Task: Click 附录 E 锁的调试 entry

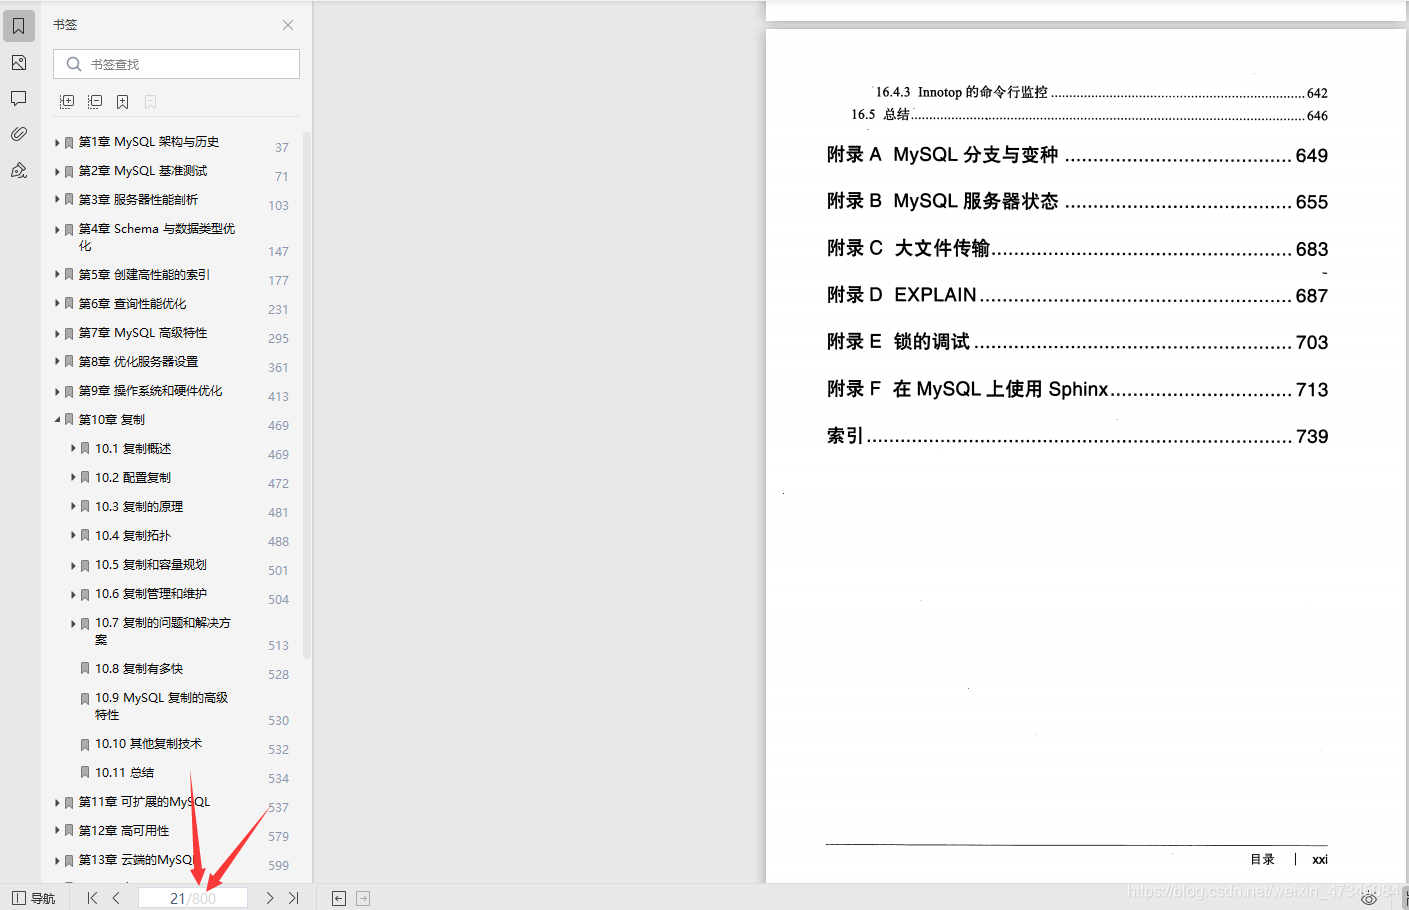Action: pos(1077,342)
